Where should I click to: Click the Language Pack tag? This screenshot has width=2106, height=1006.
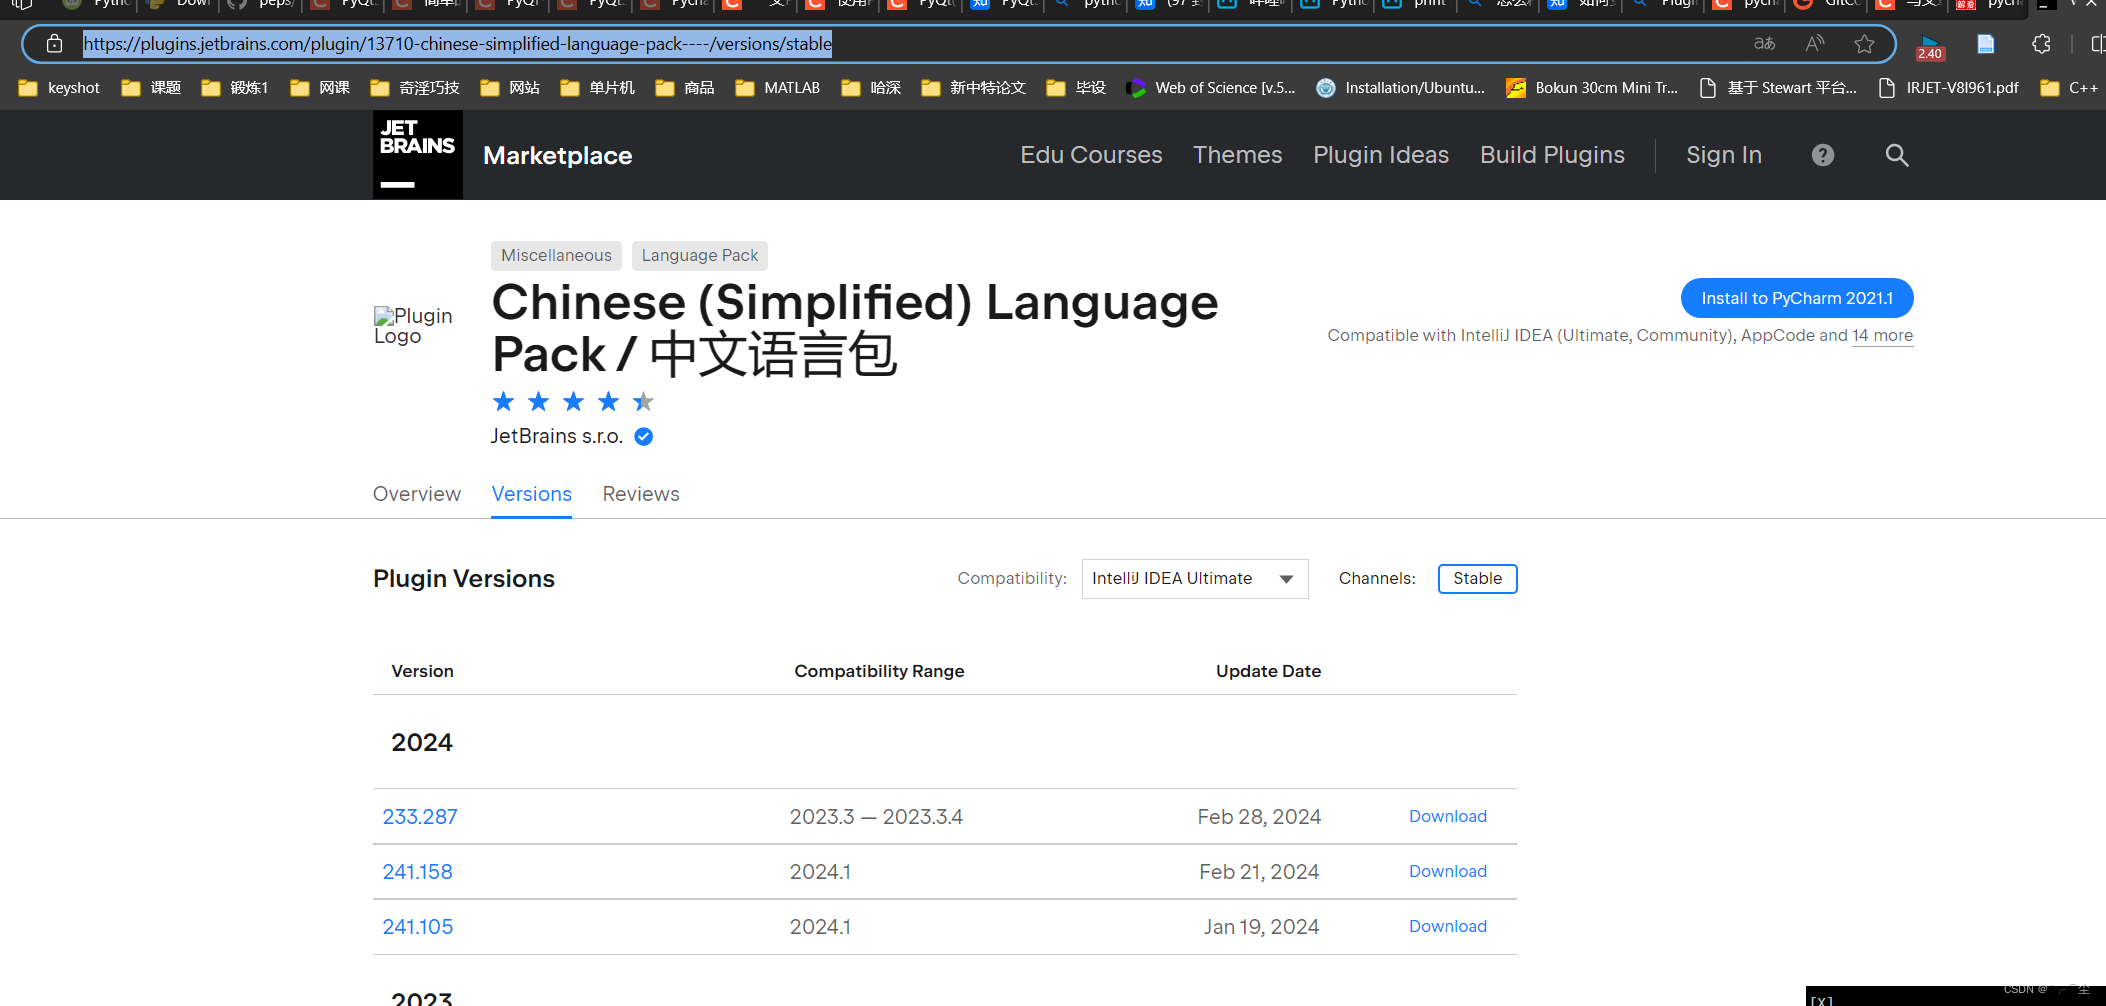click(700, 255)
